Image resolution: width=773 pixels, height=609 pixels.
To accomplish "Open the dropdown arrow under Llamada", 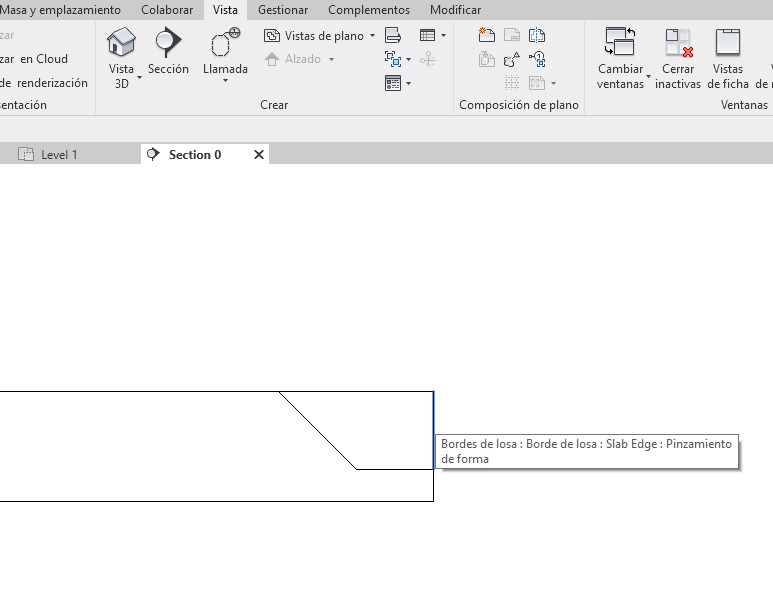I will tap(225, 82).
